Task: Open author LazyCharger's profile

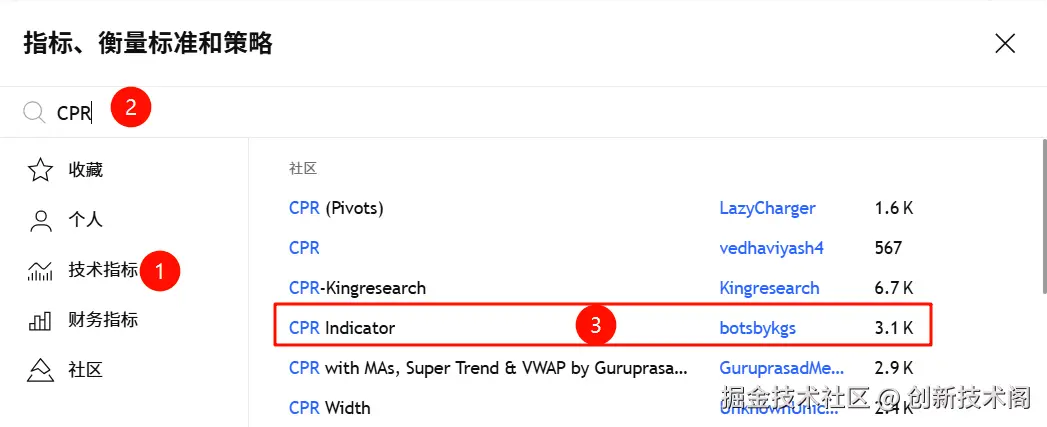Action: 767,208
